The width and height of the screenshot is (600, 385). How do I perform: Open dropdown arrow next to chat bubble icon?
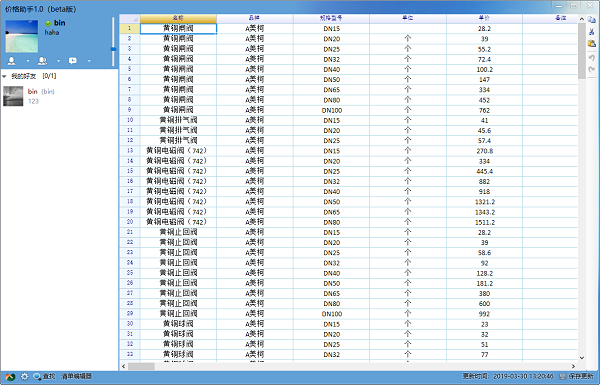point(89,61)
